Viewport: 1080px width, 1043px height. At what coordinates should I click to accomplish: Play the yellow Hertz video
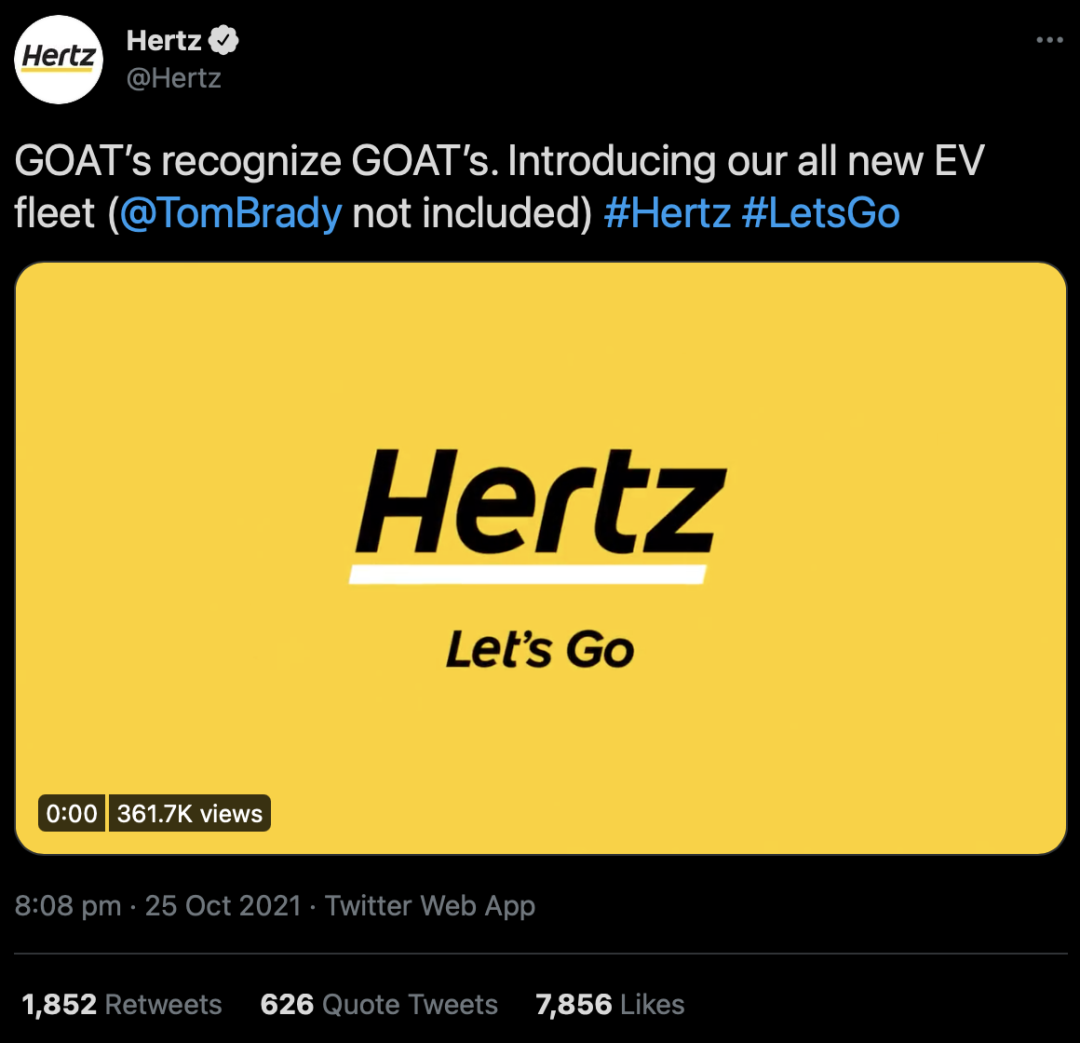pyautogui.click(x=541, y=558)
